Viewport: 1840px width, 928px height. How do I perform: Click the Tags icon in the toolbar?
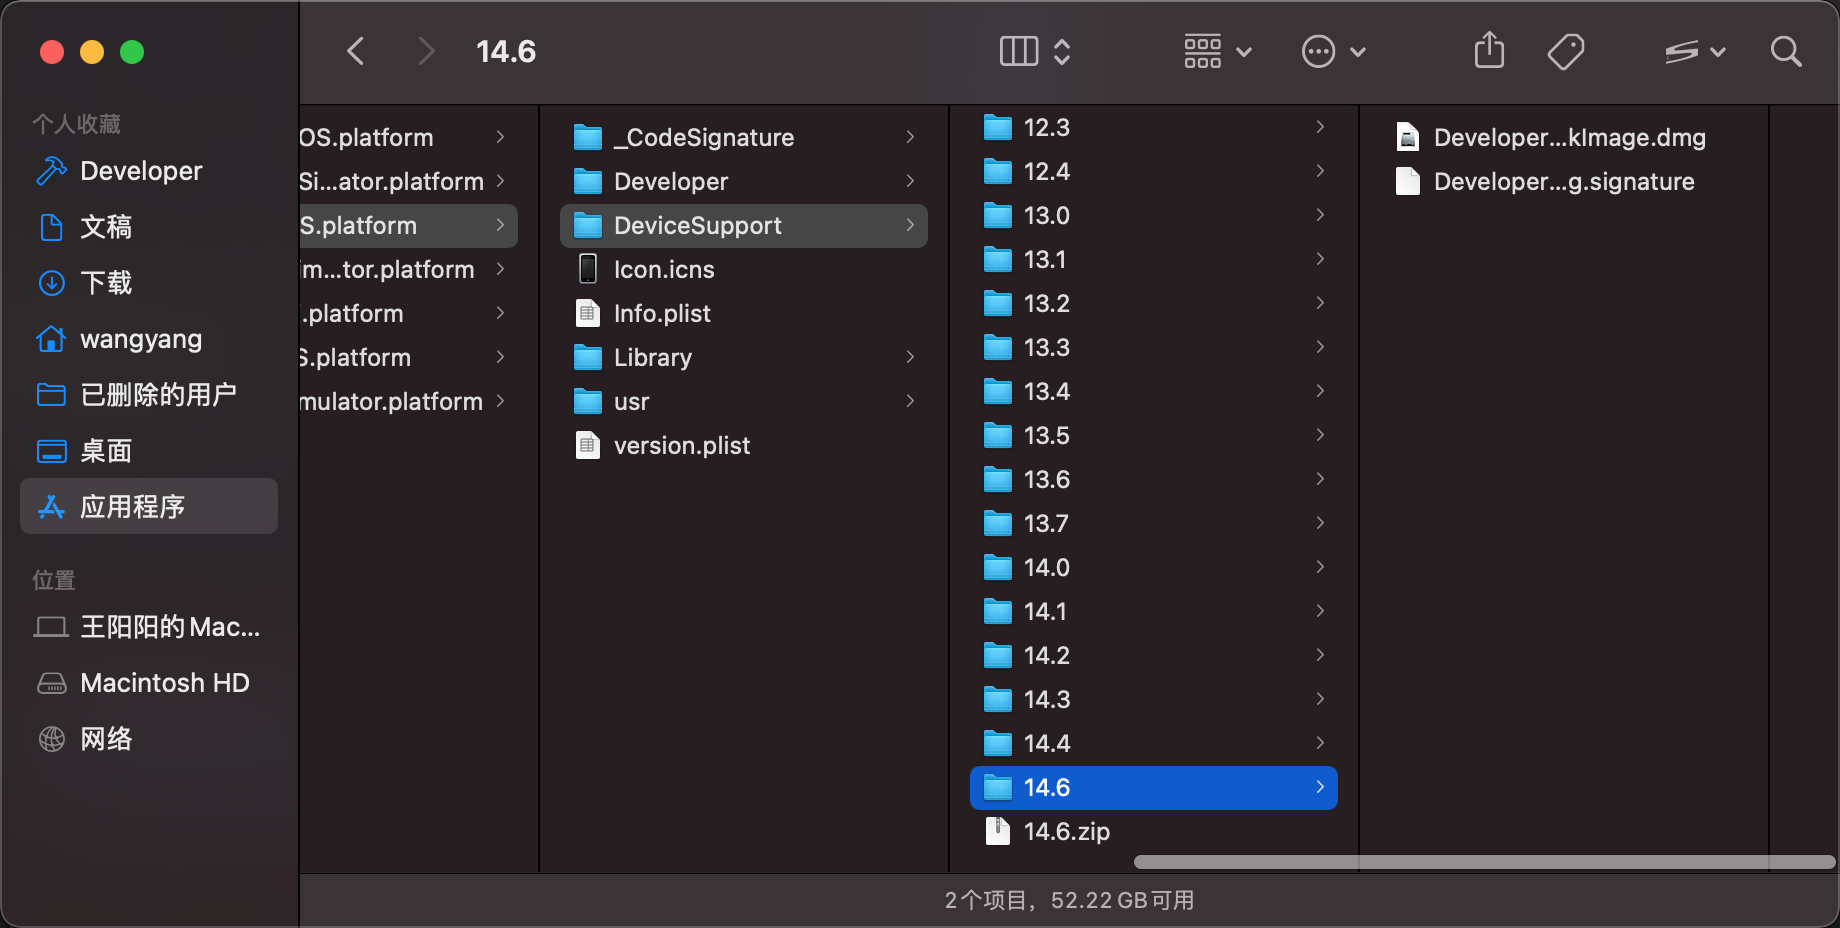(1566, 51)
